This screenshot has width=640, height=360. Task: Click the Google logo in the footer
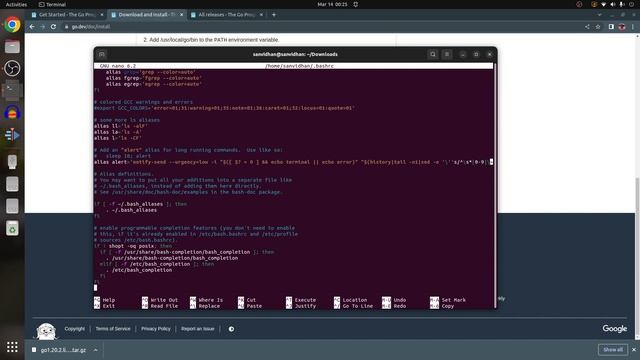(615, 329)
